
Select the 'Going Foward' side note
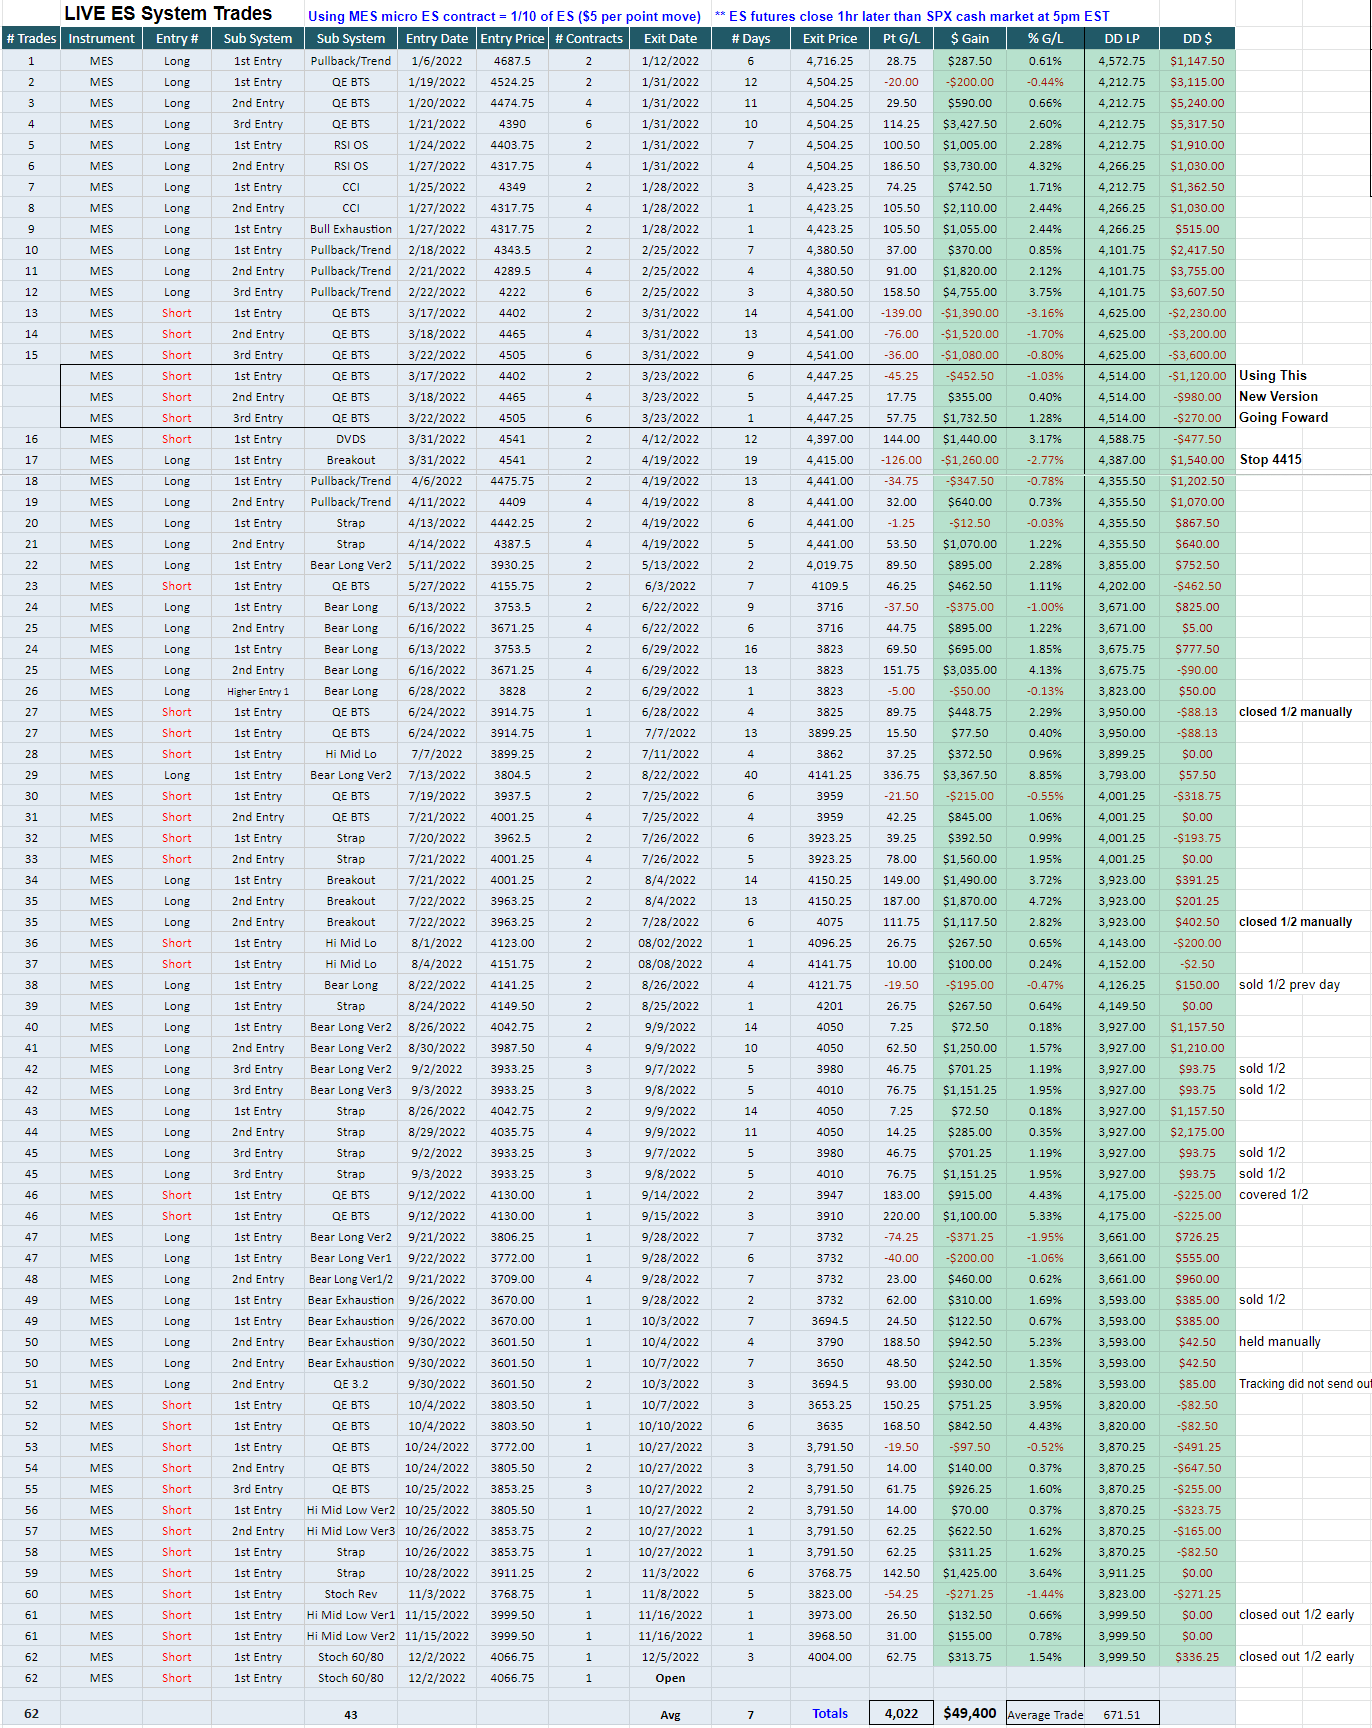tap(1283, 418)
